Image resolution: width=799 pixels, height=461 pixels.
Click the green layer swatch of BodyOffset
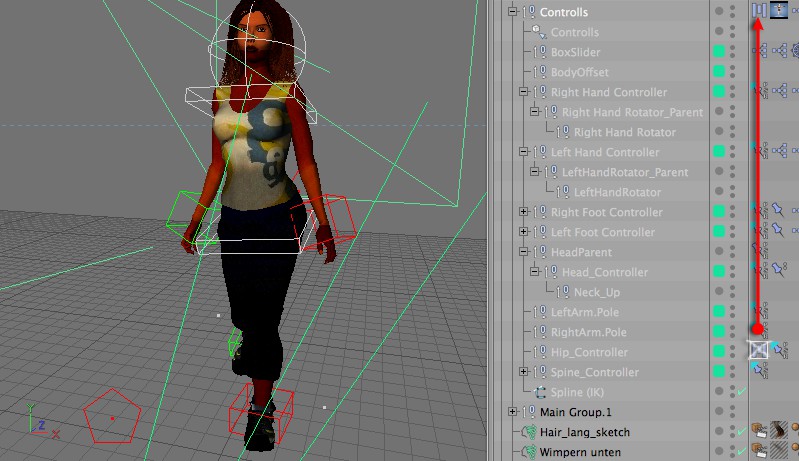719,71
